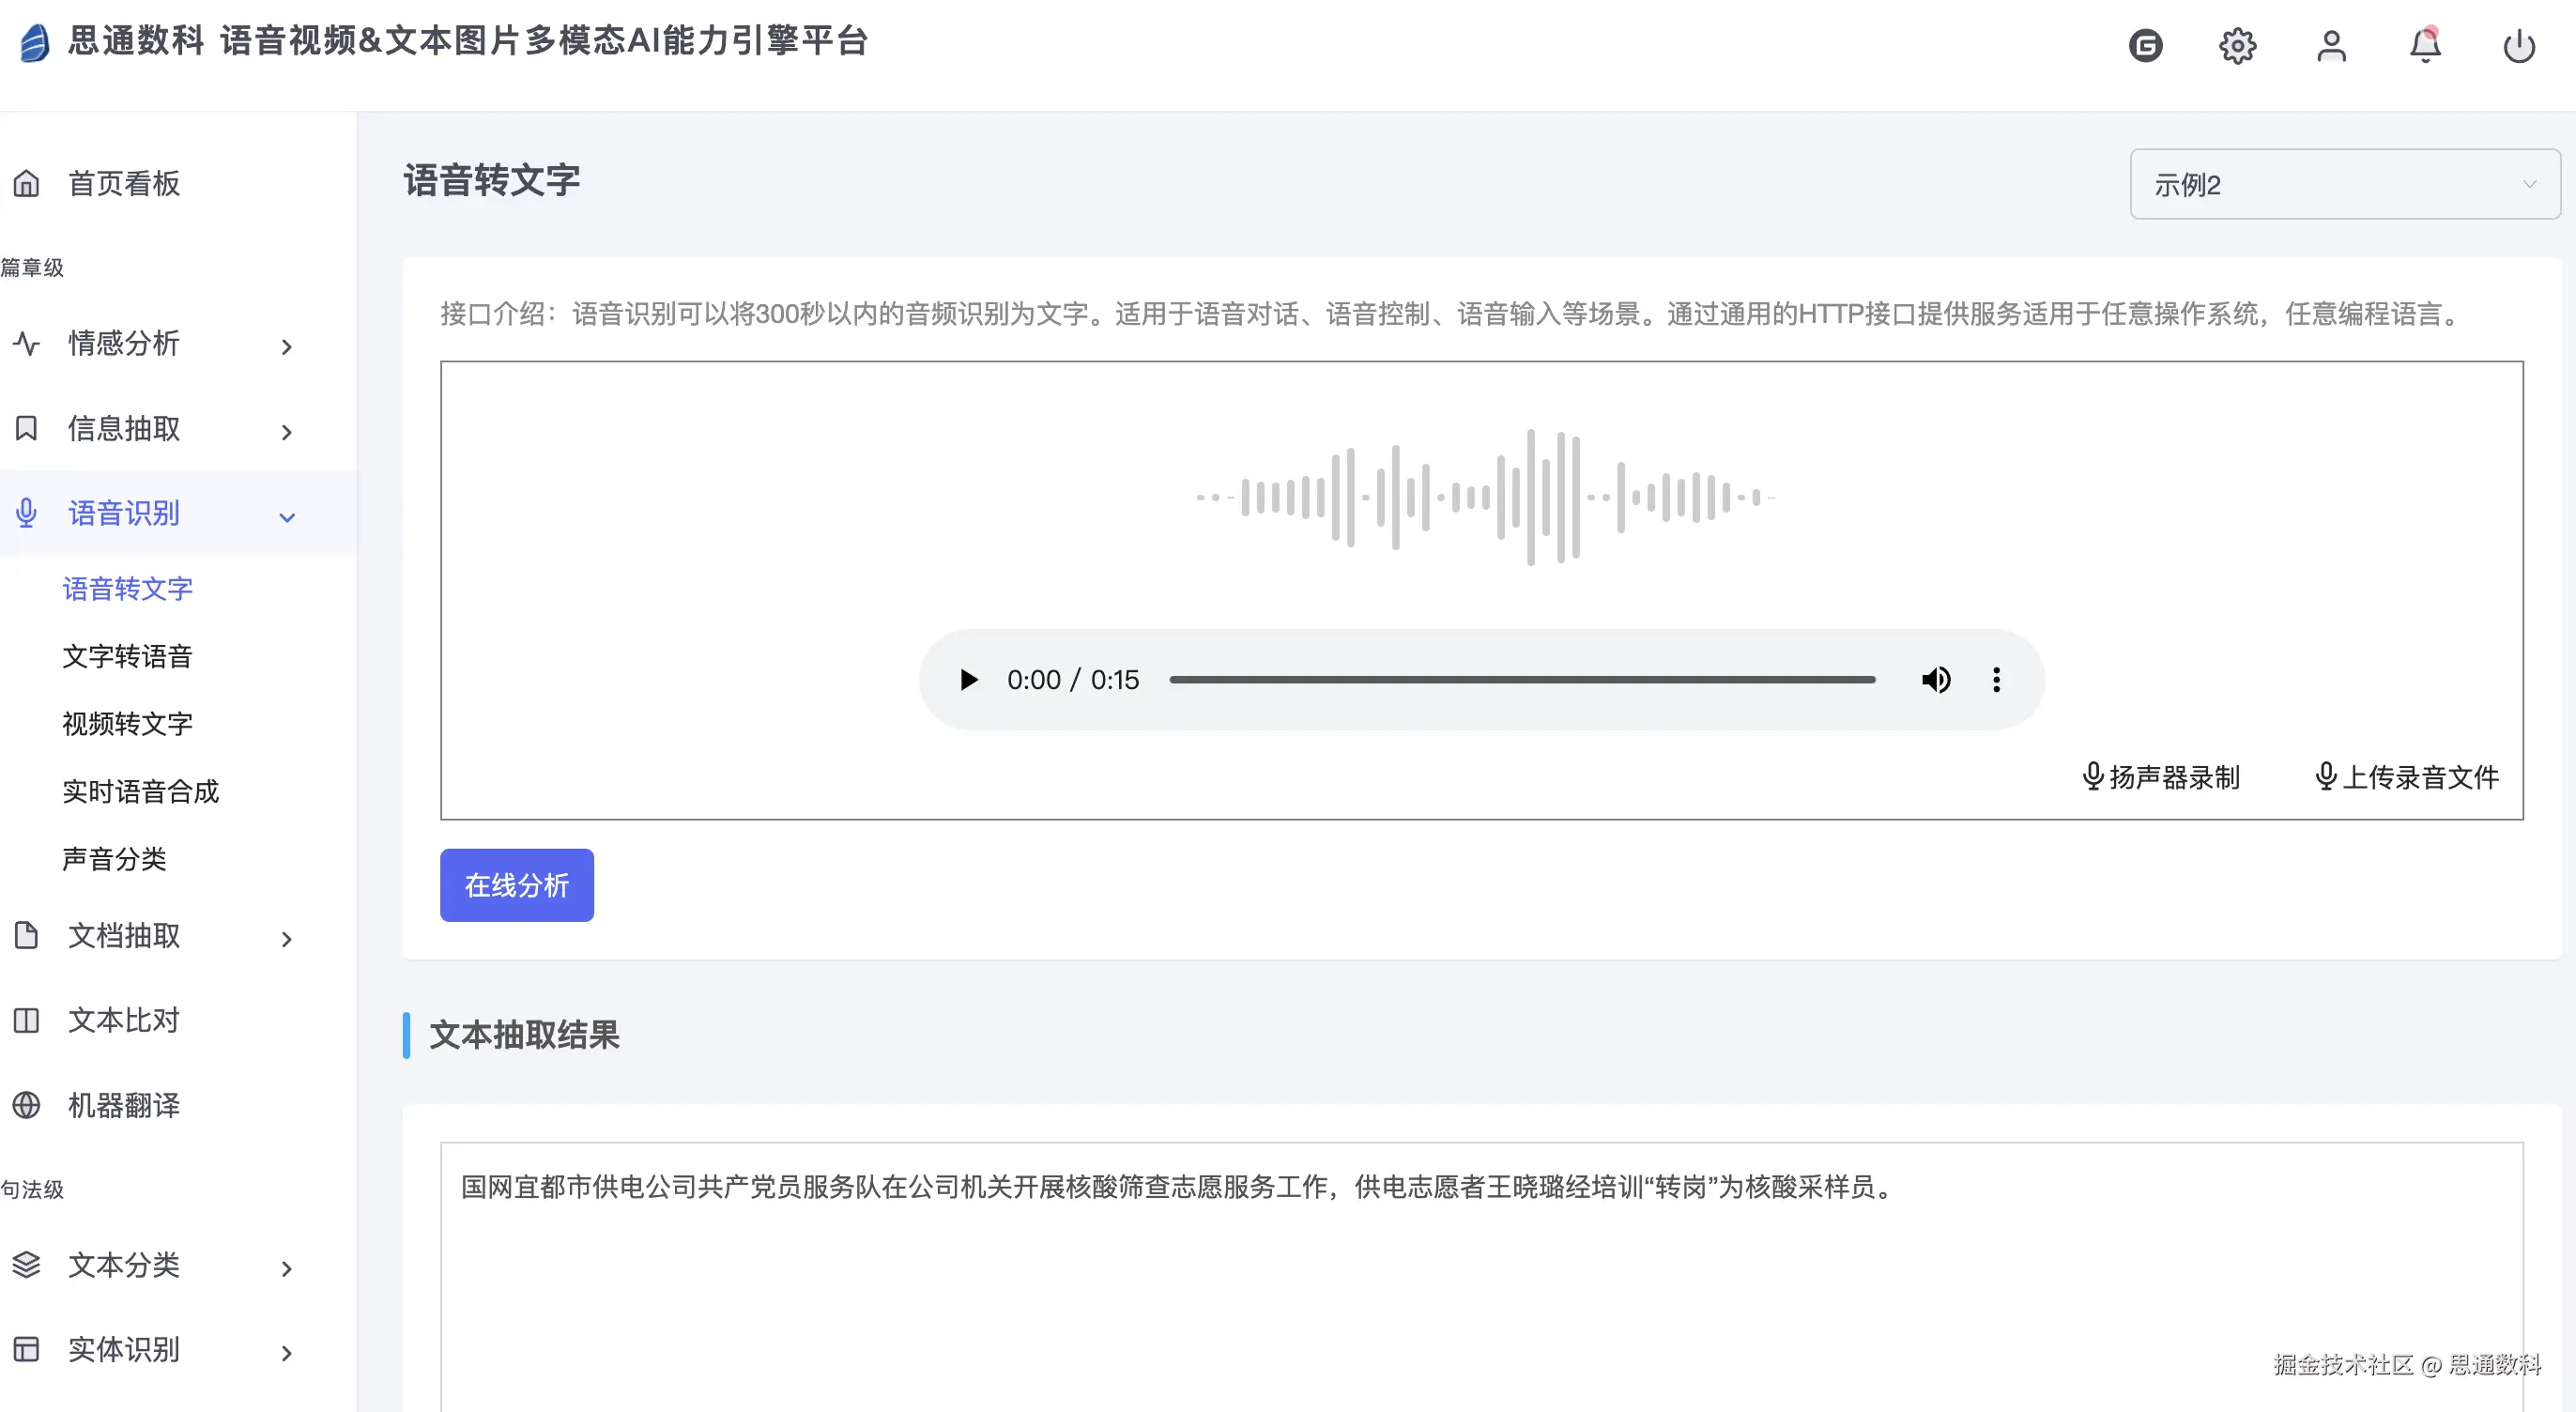
Task: Click 扬声器录制 microphone recording option
Action: click(2160, 776)
